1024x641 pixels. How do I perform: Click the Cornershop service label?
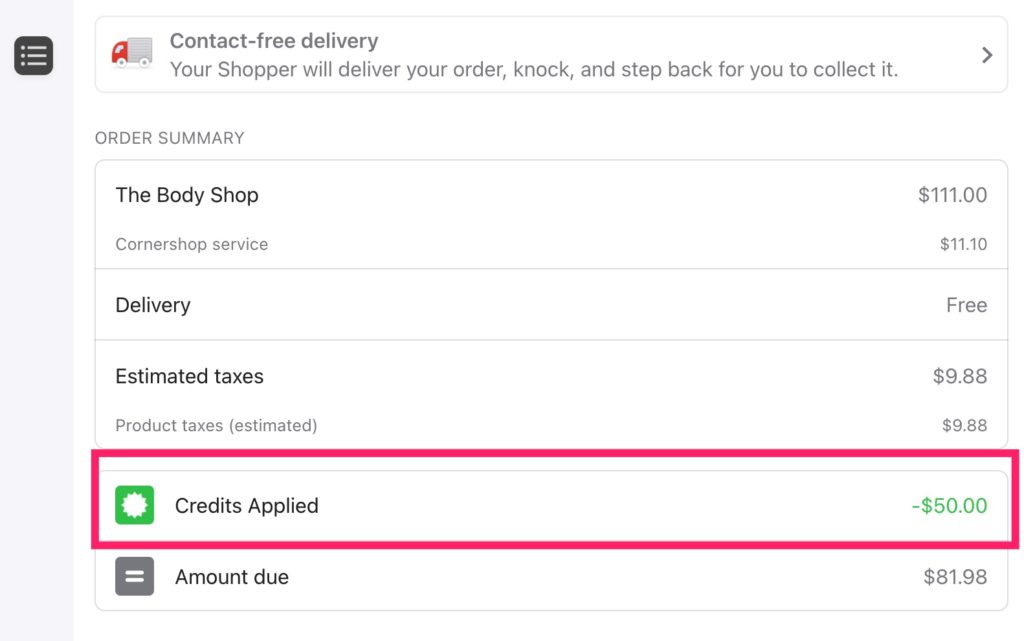click(192, 244)
